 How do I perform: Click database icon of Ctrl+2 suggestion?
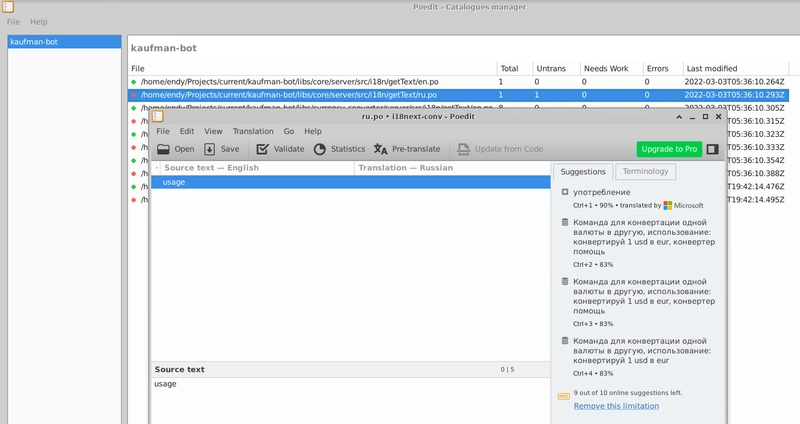(x=565, y=222)
